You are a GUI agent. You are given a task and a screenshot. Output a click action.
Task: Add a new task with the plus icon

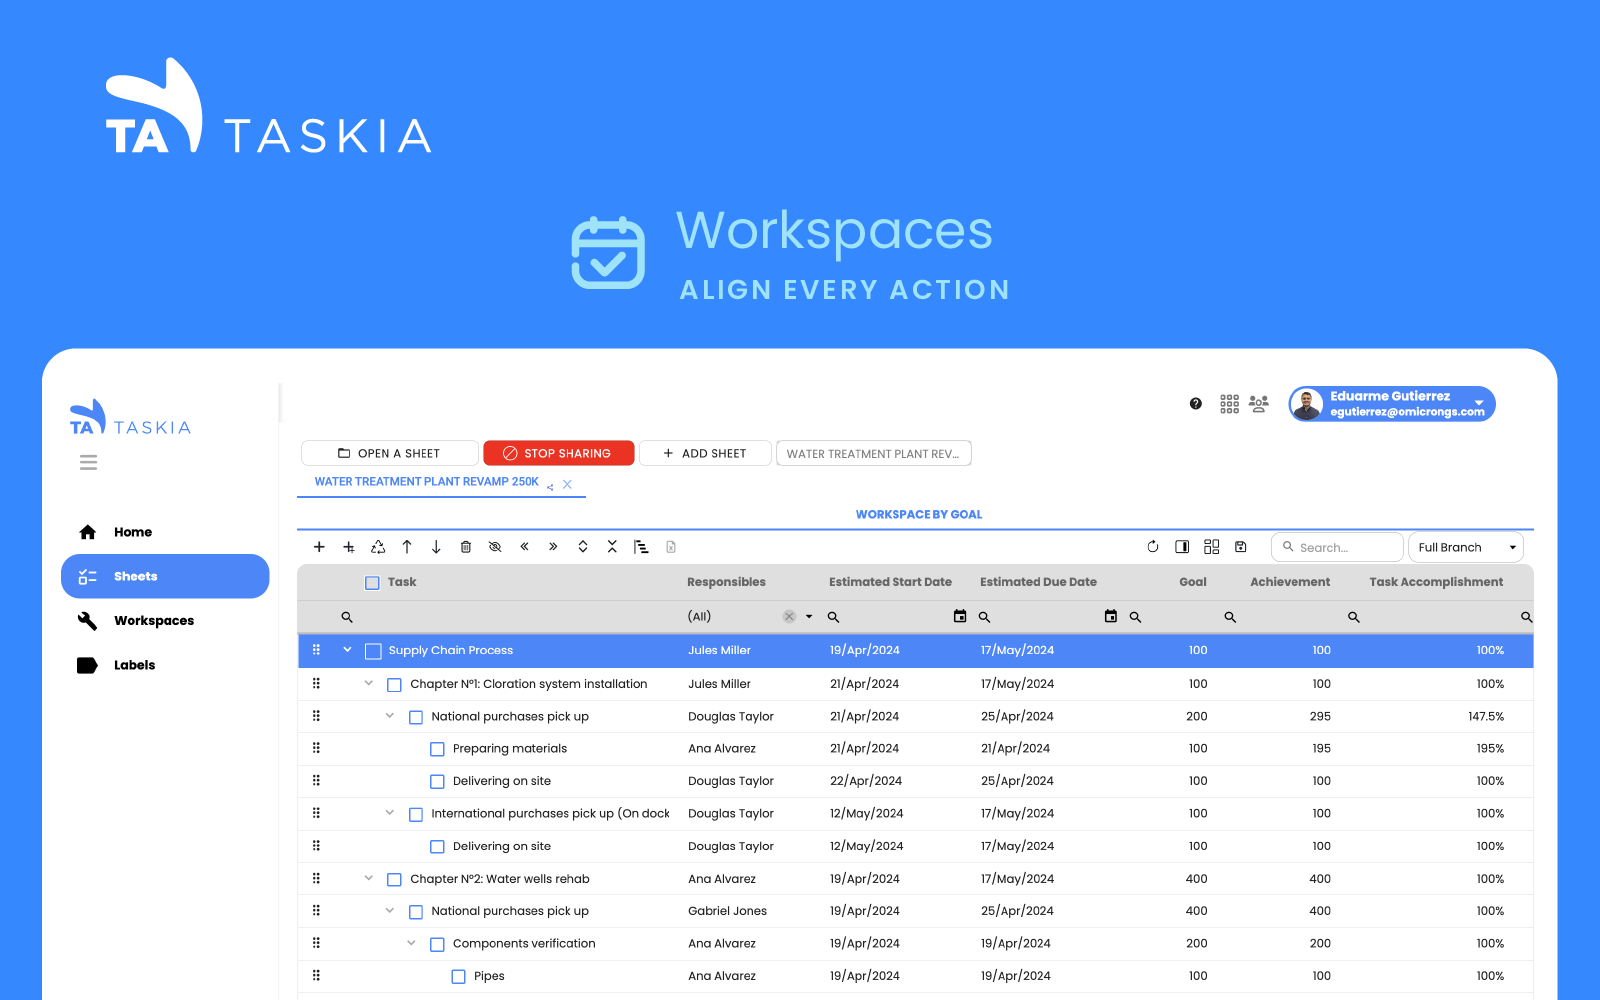click(x=319, y=546)
